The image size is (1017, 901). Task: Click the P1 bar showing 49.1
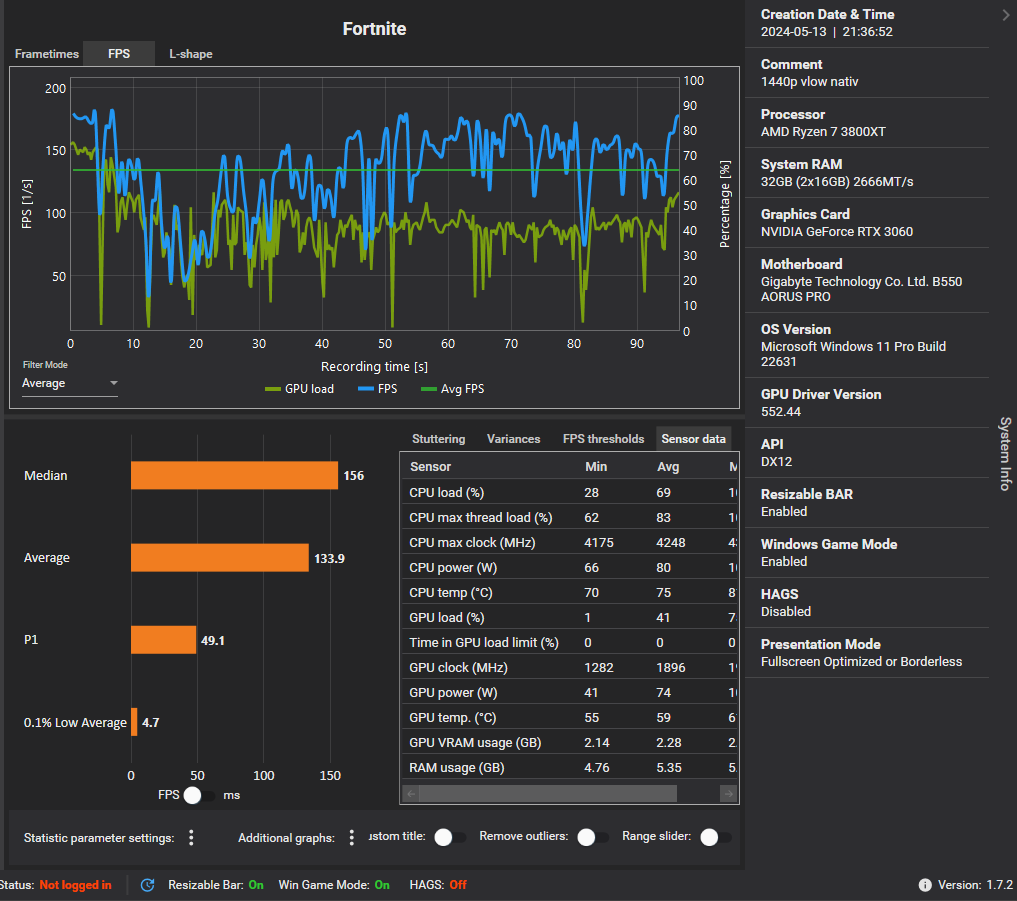[163, 640]
